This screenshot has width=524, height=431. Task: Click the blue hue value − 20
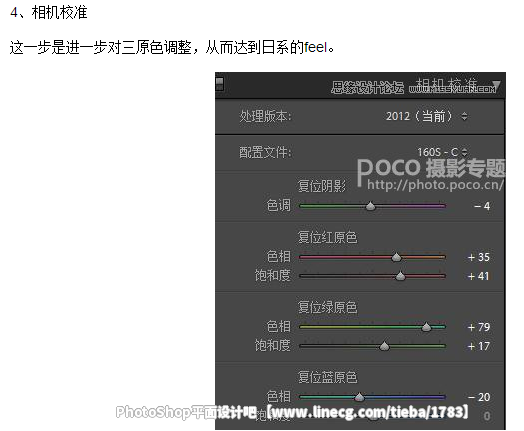coord(479,397)
